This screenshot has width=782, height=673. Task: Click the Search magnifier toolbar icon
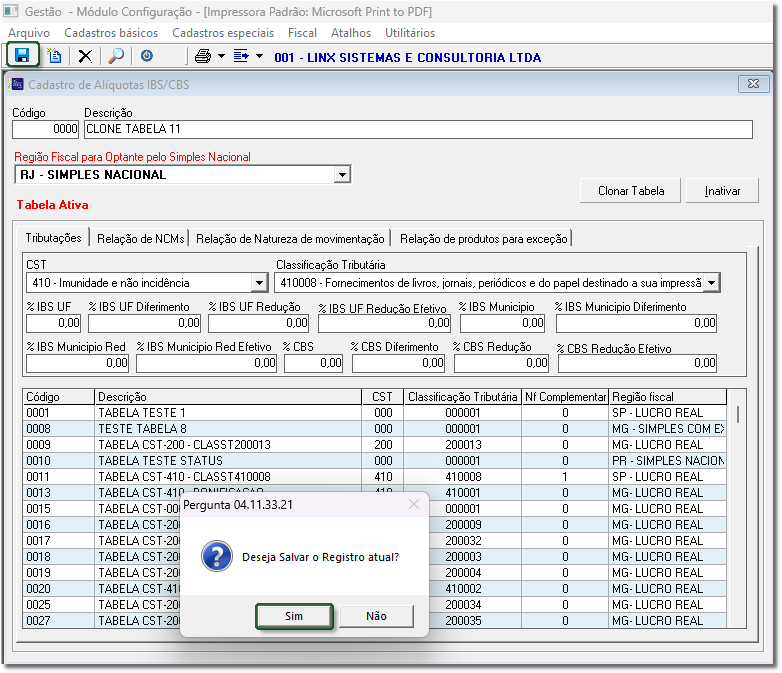pyautogui.click(x=116, y=56)
